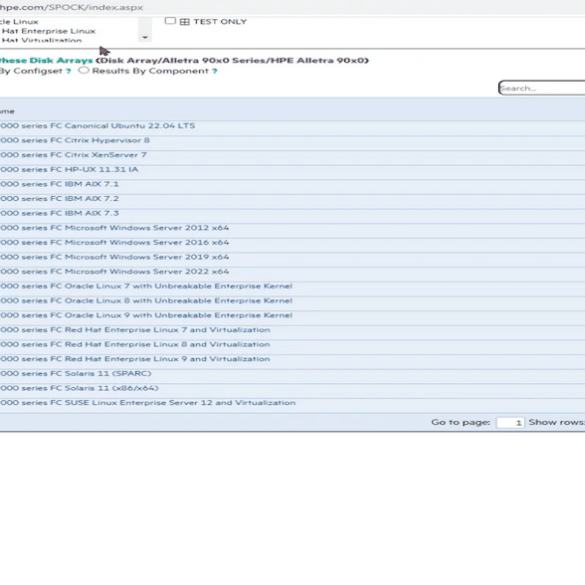Select Hat Enterprise Linux in the list

[x=49, y=31]
